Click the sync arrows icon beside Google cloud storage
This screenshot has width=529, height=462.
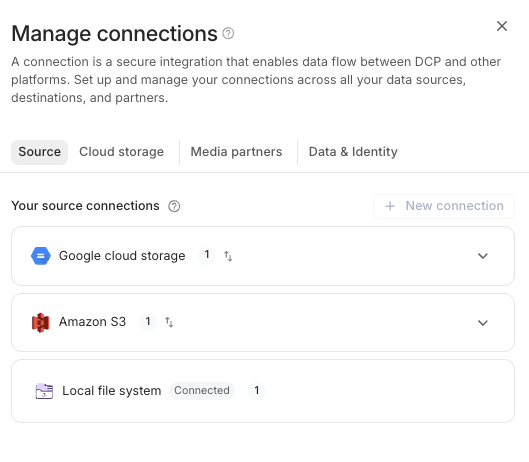[x=228, y=256]
